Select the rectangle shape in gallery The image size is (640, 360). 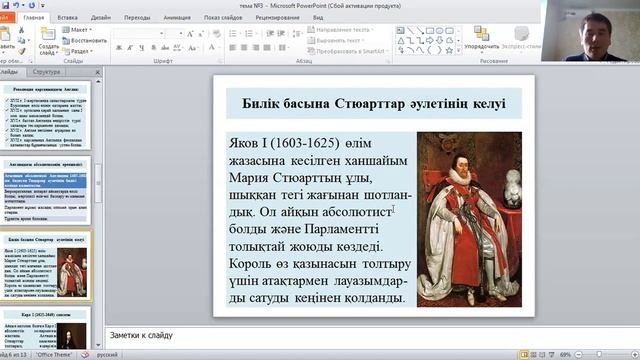(x=430, y=31)
